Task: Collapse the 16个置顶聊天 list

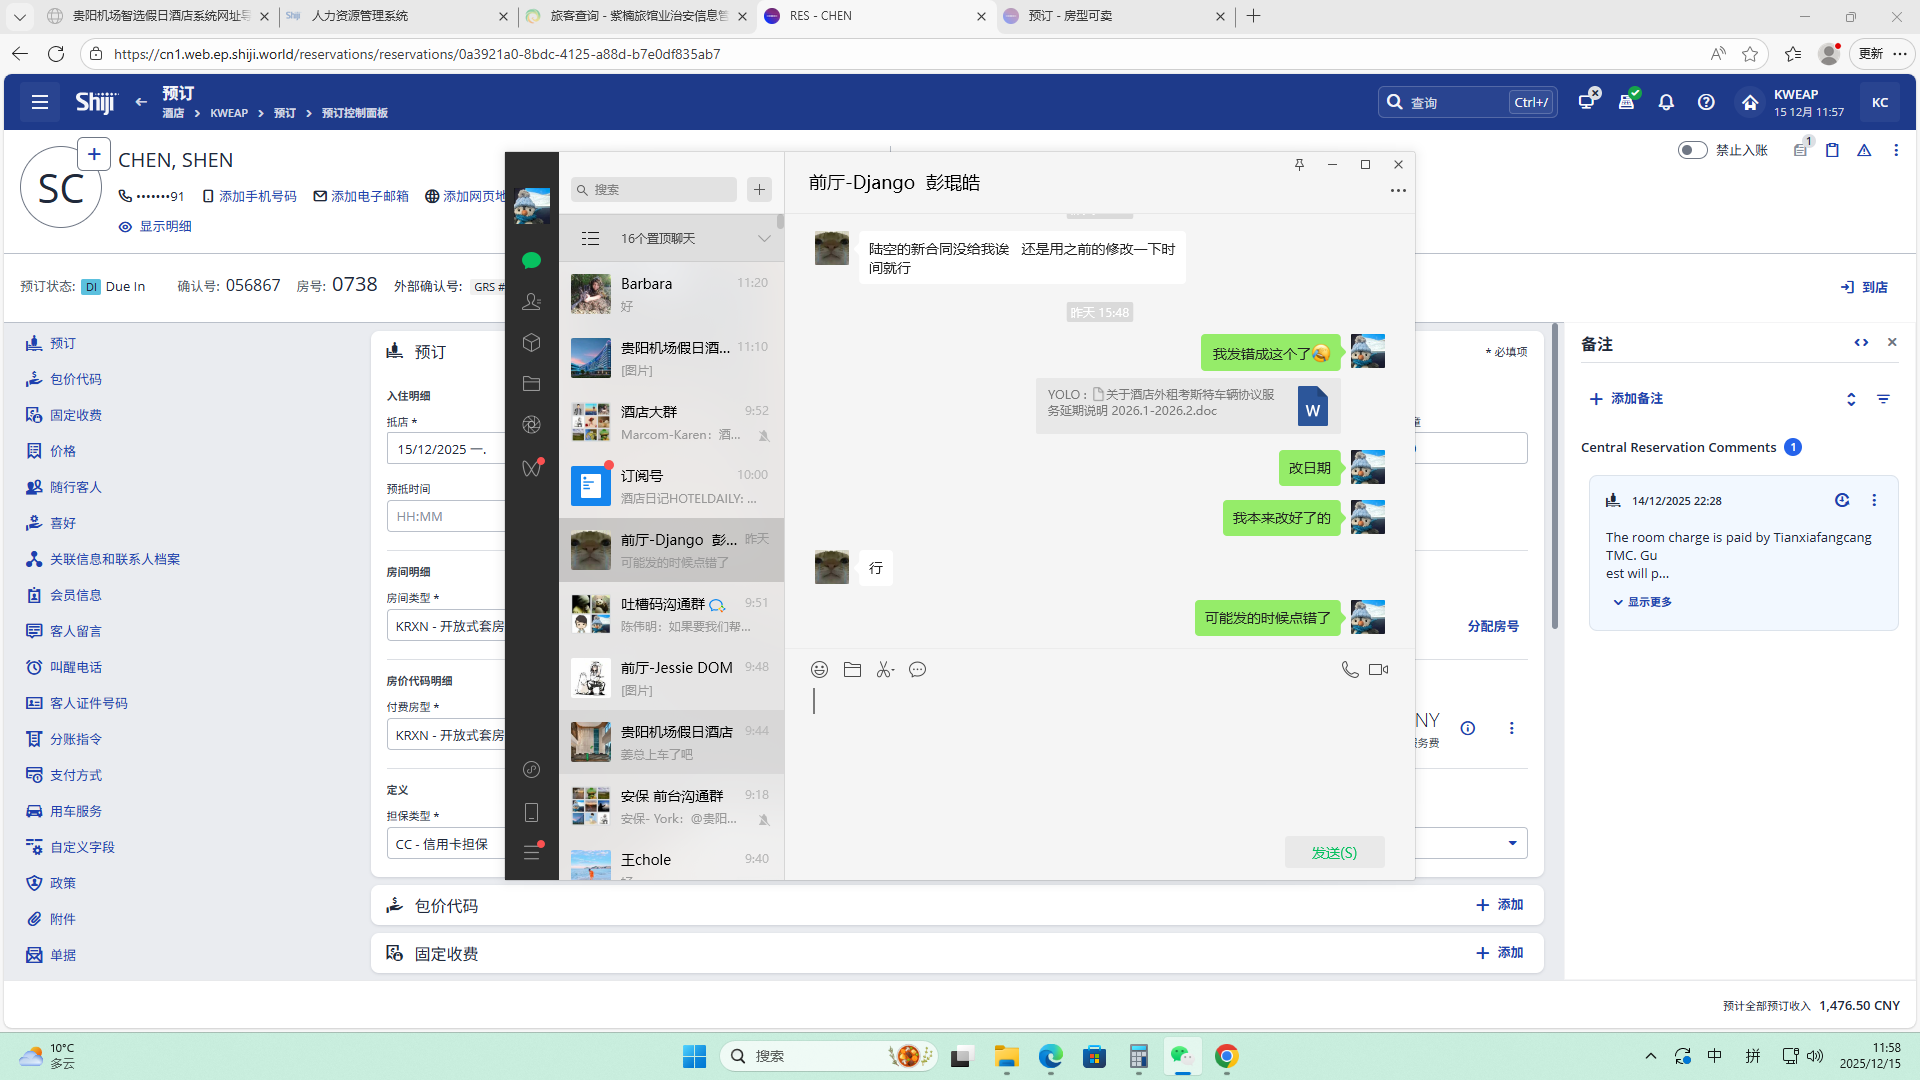Action: (x=764, y=239)
